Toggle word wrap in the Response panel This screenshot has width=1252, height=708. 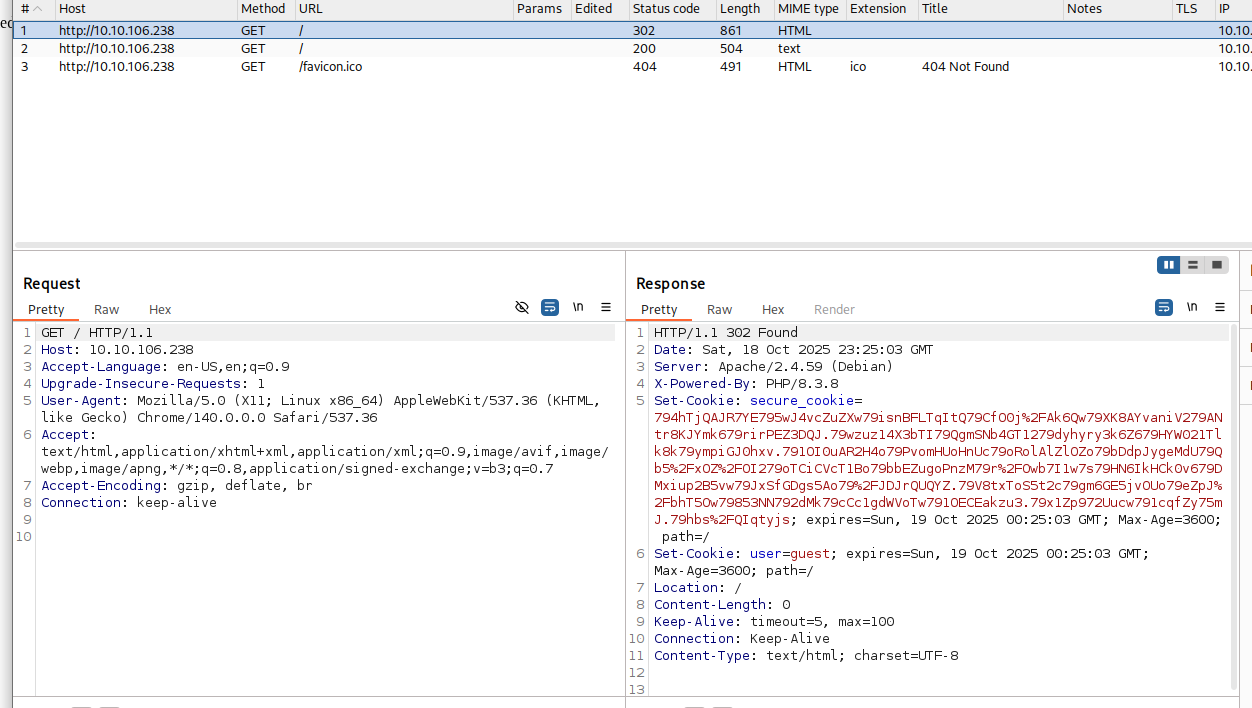click(1164, 308)
